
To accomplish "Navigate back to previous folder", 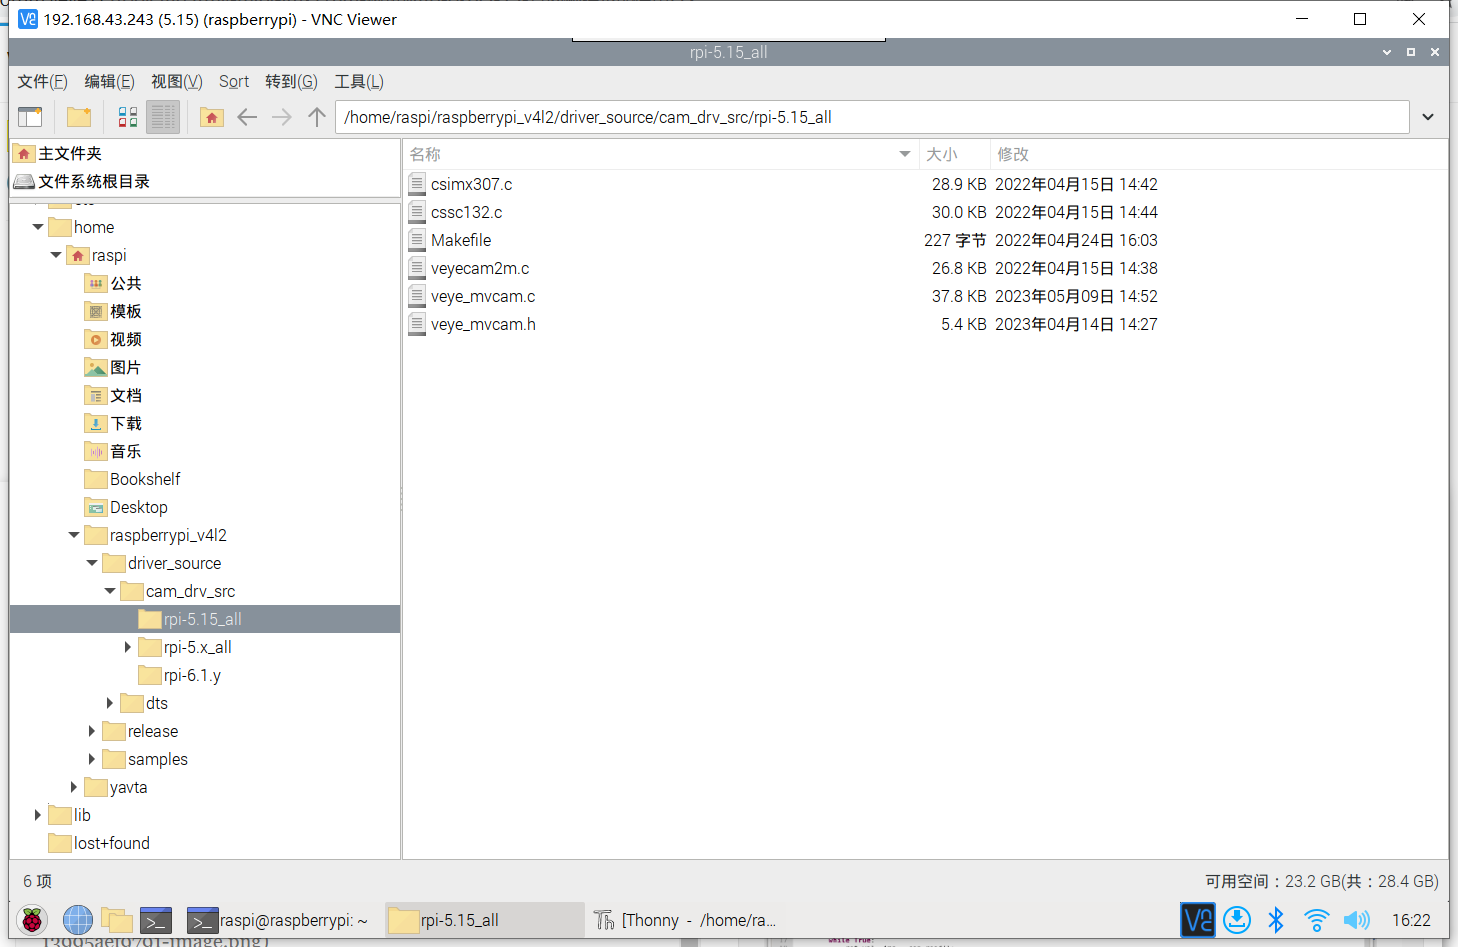I will click(x=247, y=117).
